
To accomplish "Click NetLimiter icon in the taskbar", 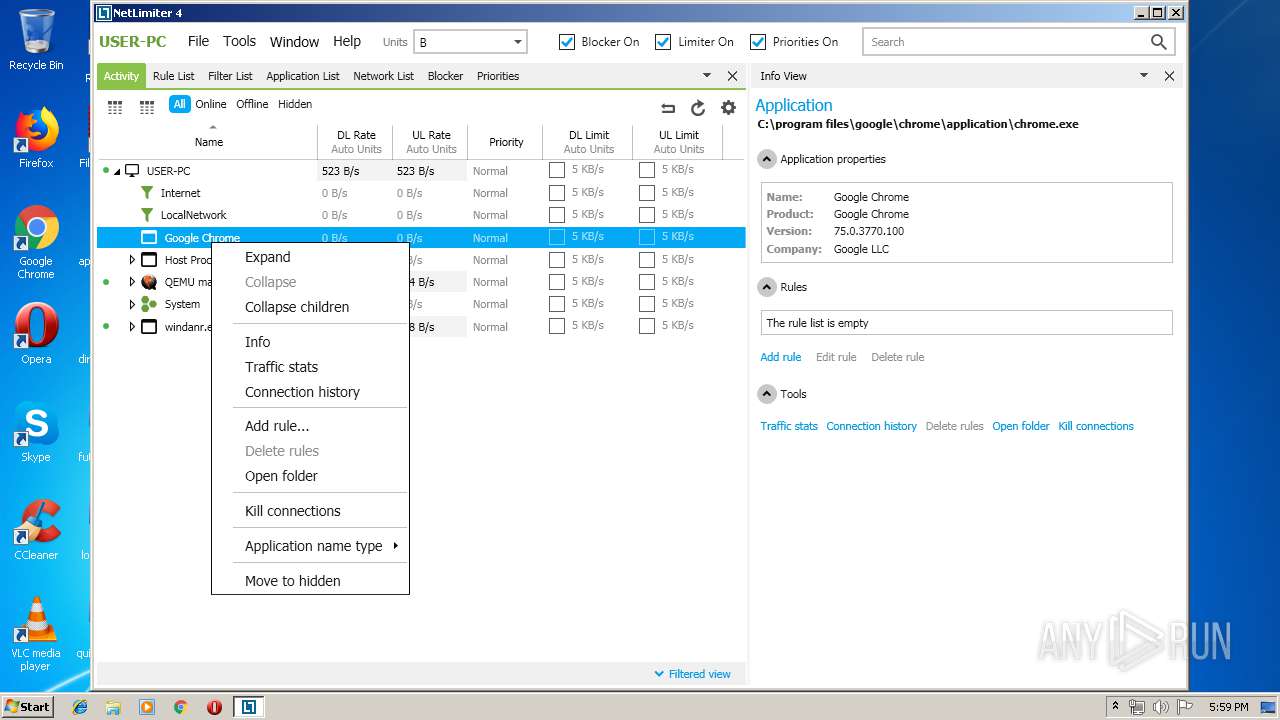I will tap(248, 707).
